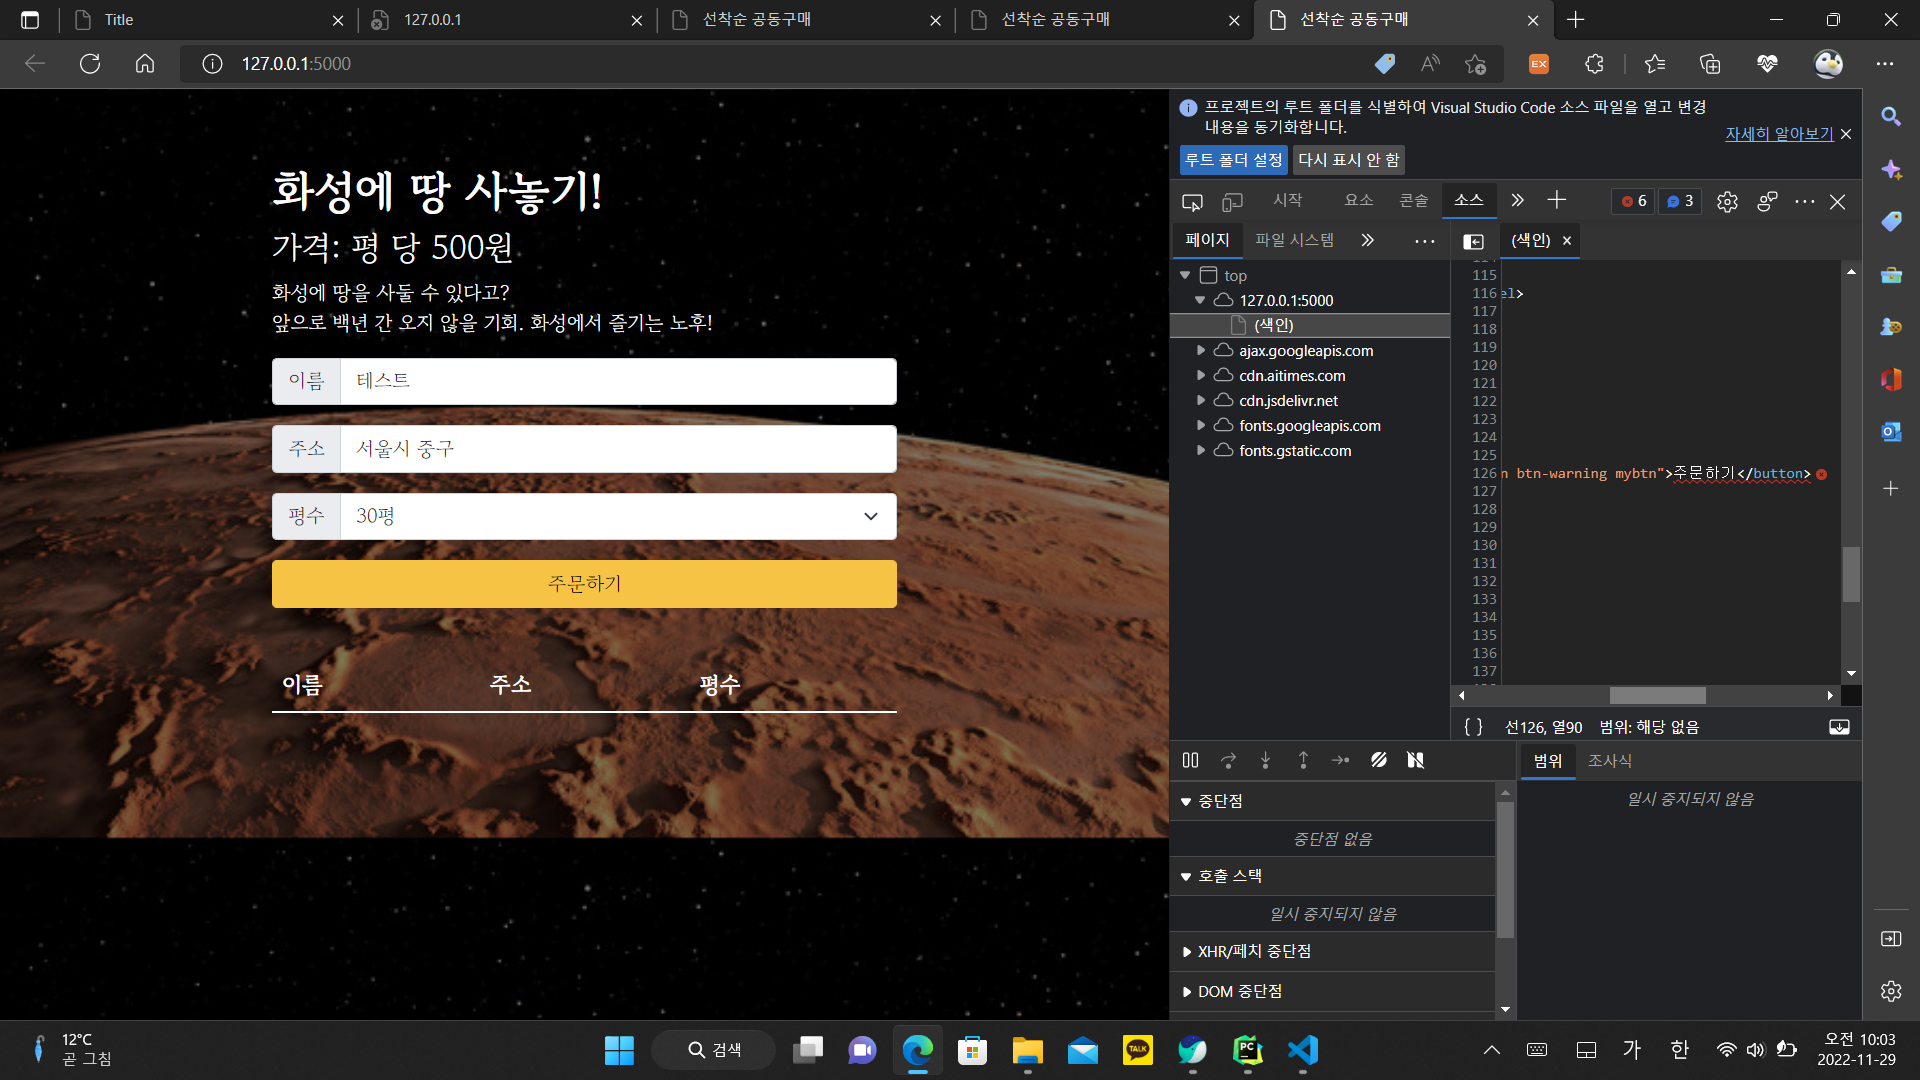Expand fonts.googleapis.com tree node
This screenshot has height=1080, width=1920.
(x=1200, y=425)
